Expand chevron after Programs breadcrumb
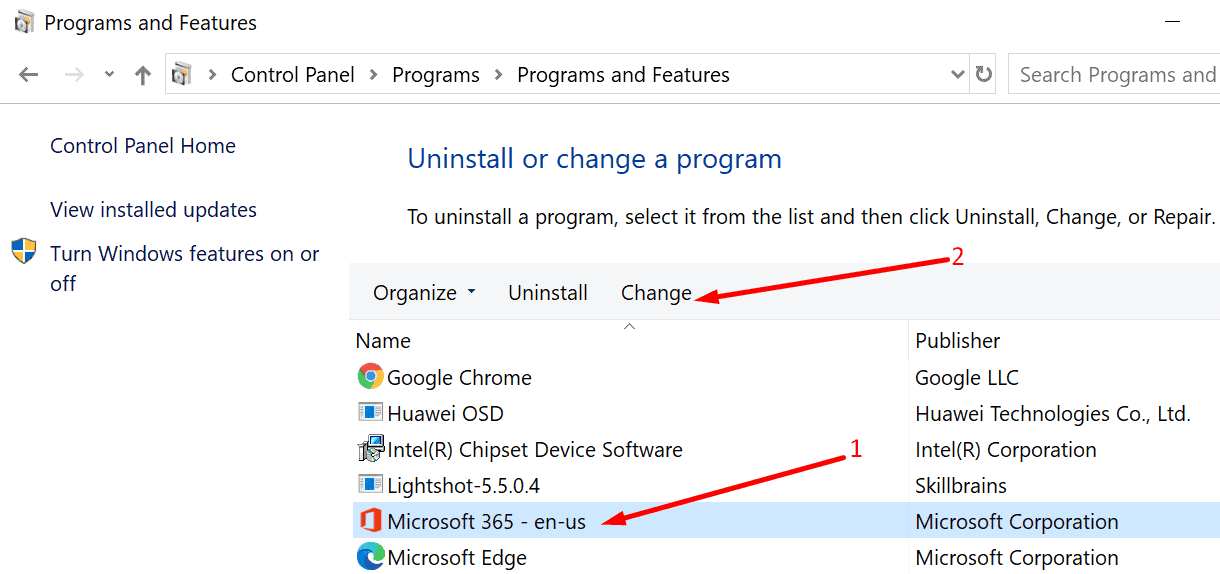The width and height of the screenshot is (1220, 574). coord(499,75)
